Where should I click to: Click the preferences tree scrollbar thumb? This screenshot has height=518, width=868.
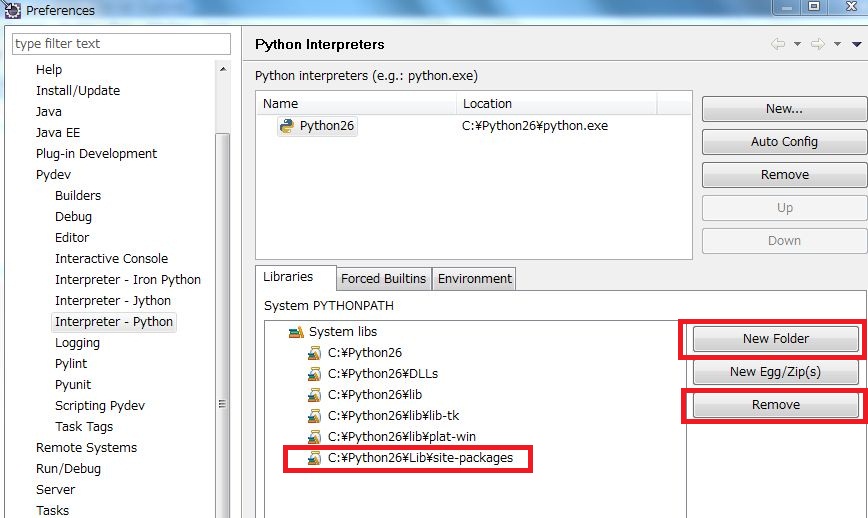click(223, 325)
